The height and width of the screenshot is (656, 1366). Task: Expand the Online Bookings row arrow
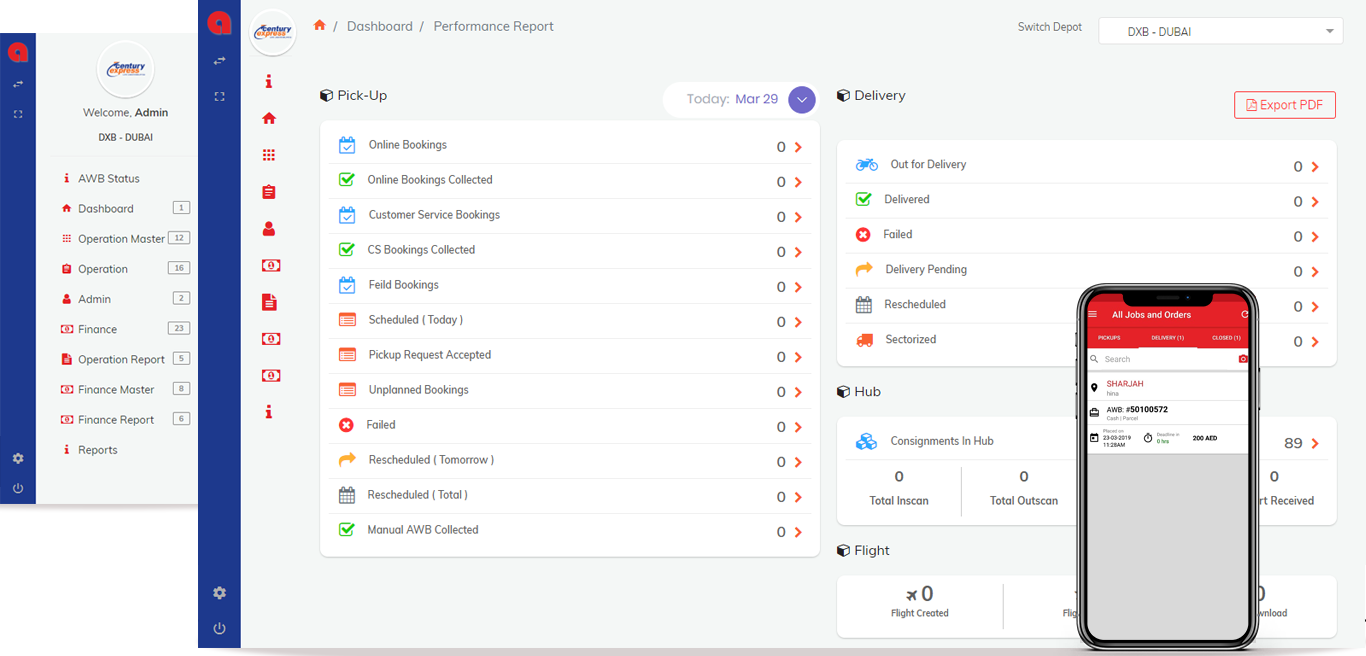coord(798,148)
